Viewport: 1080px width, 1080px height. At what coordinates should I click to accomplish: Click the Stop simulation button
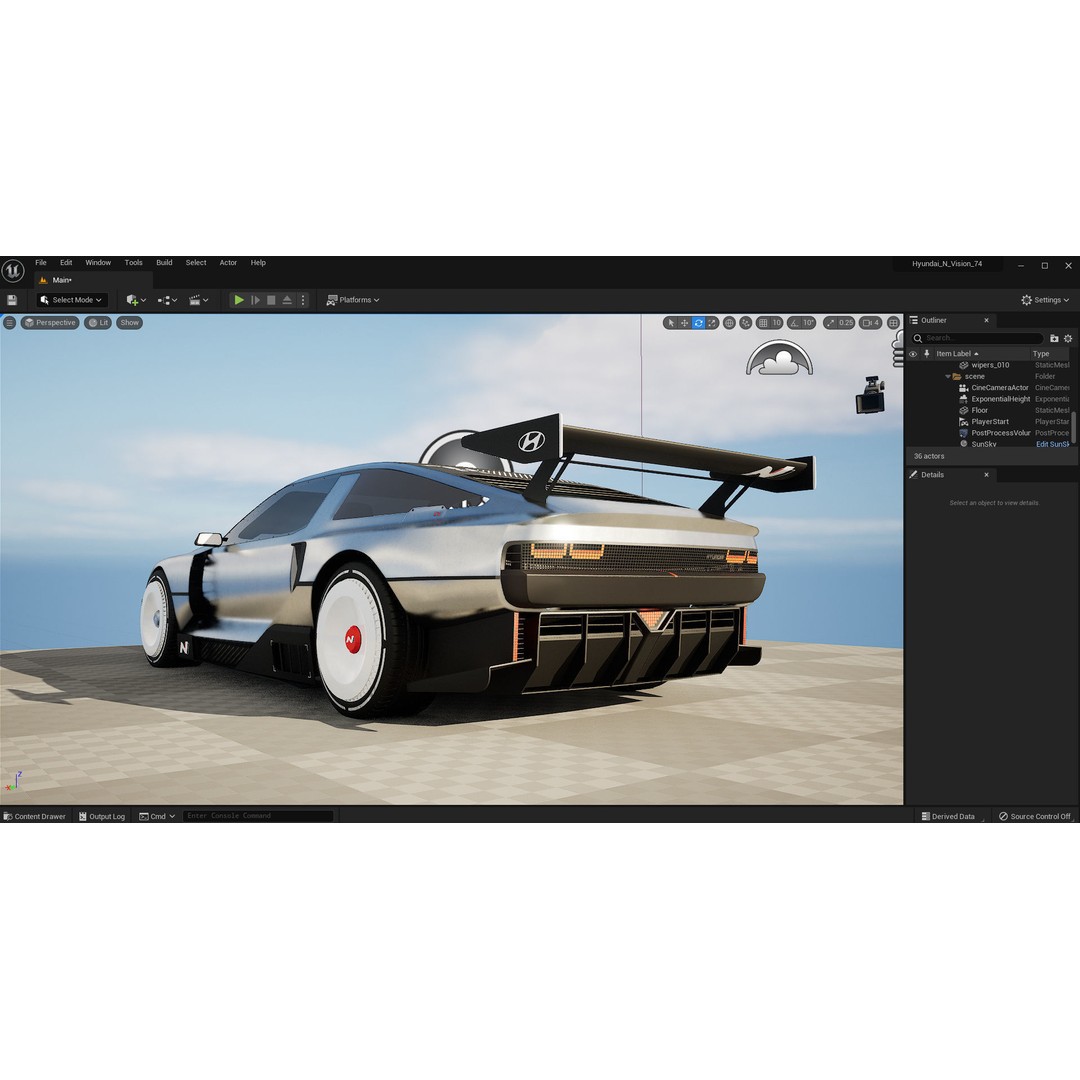(271, 300)
